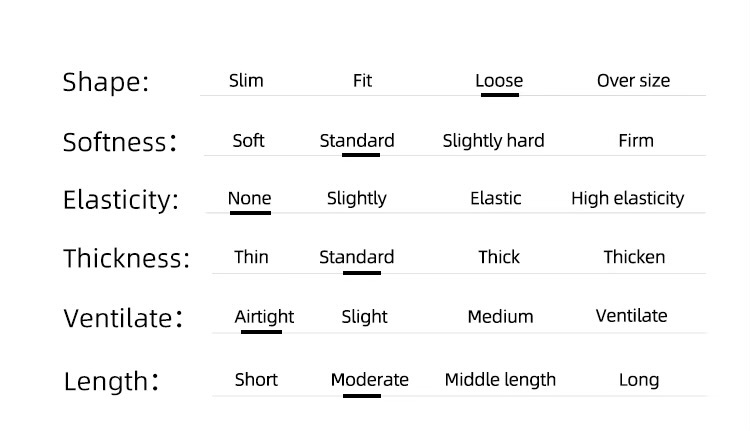Select Thicken thickness option
The width and height of the screenshot is (750, 431).
[634, 257]
